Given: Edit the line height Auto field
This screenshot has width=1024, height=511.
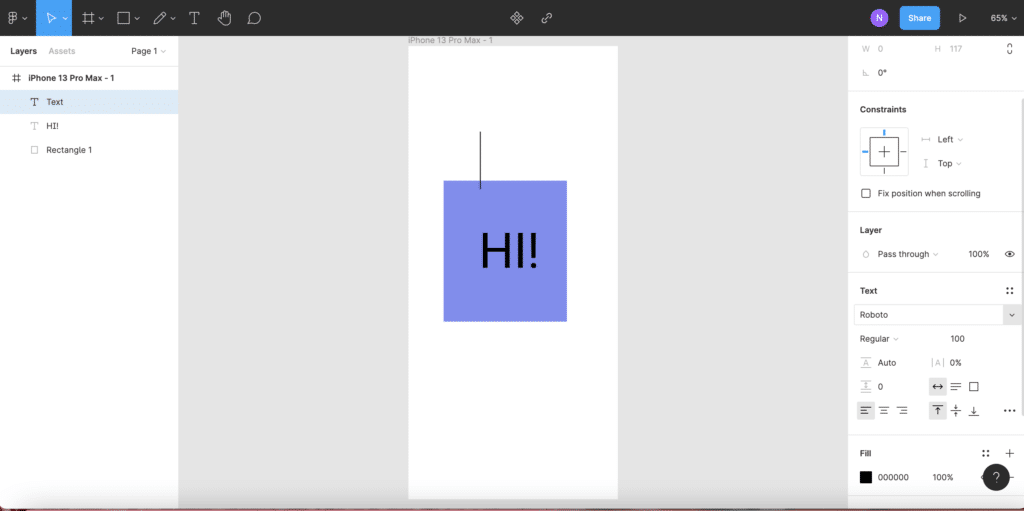Looking at the screenshot, I should pyautogui.click(x=887, y=363).
